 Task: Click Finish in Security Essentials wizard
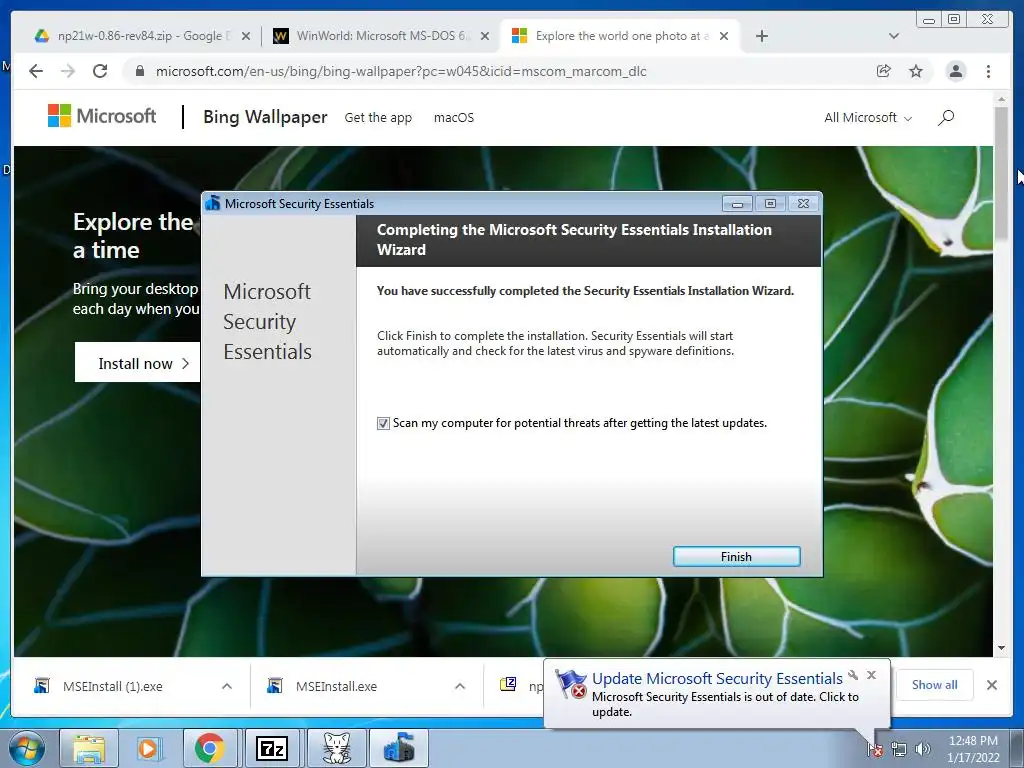pos(736,556)
